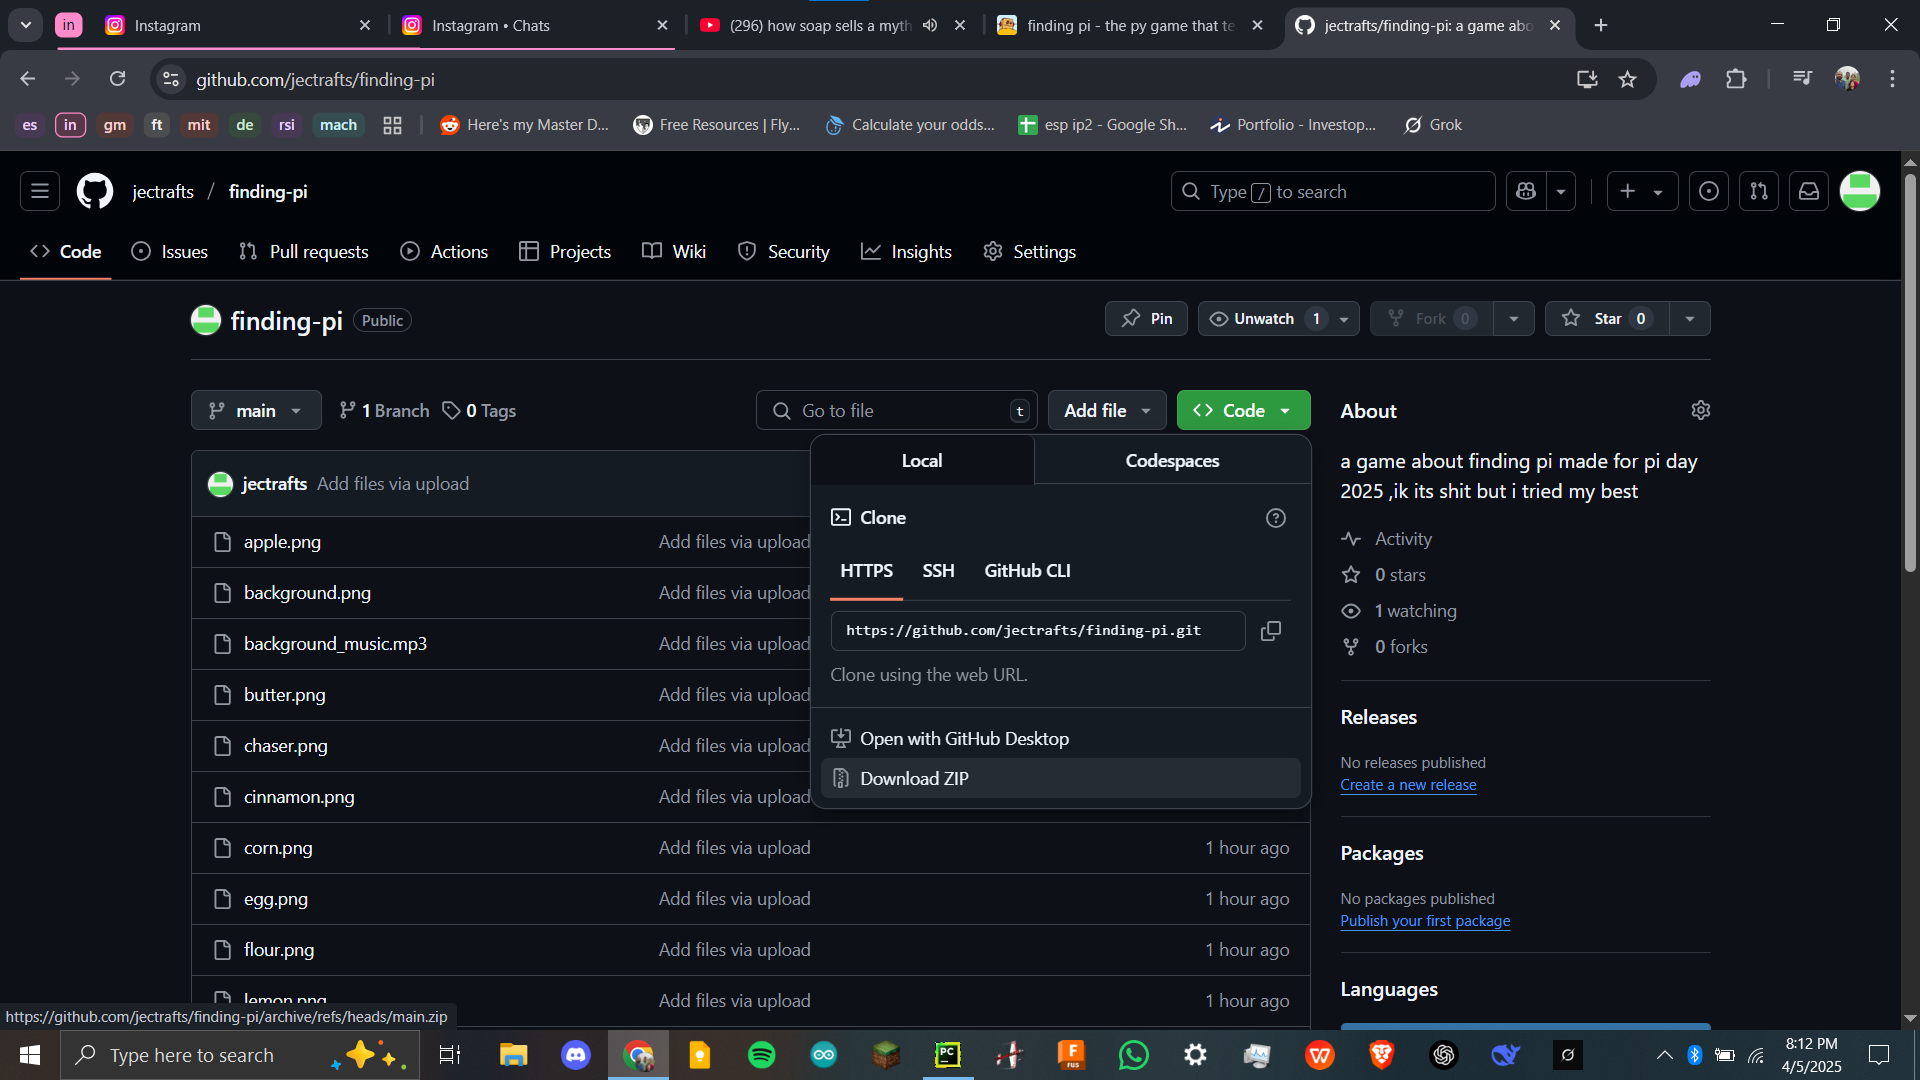Open the user avatar menu in GitHub's header
This screenshot has height=1080, width=1920.
point(1860,191)
